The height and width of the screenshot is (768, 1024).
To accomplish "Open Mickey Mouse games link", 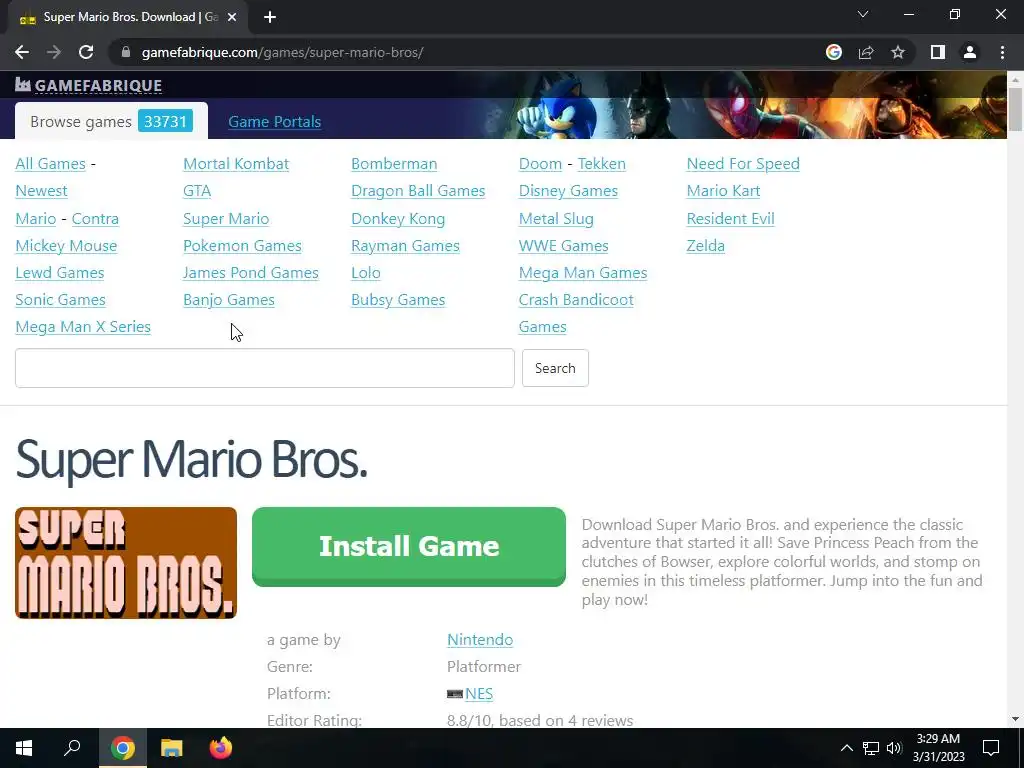I will pos(66,246).
